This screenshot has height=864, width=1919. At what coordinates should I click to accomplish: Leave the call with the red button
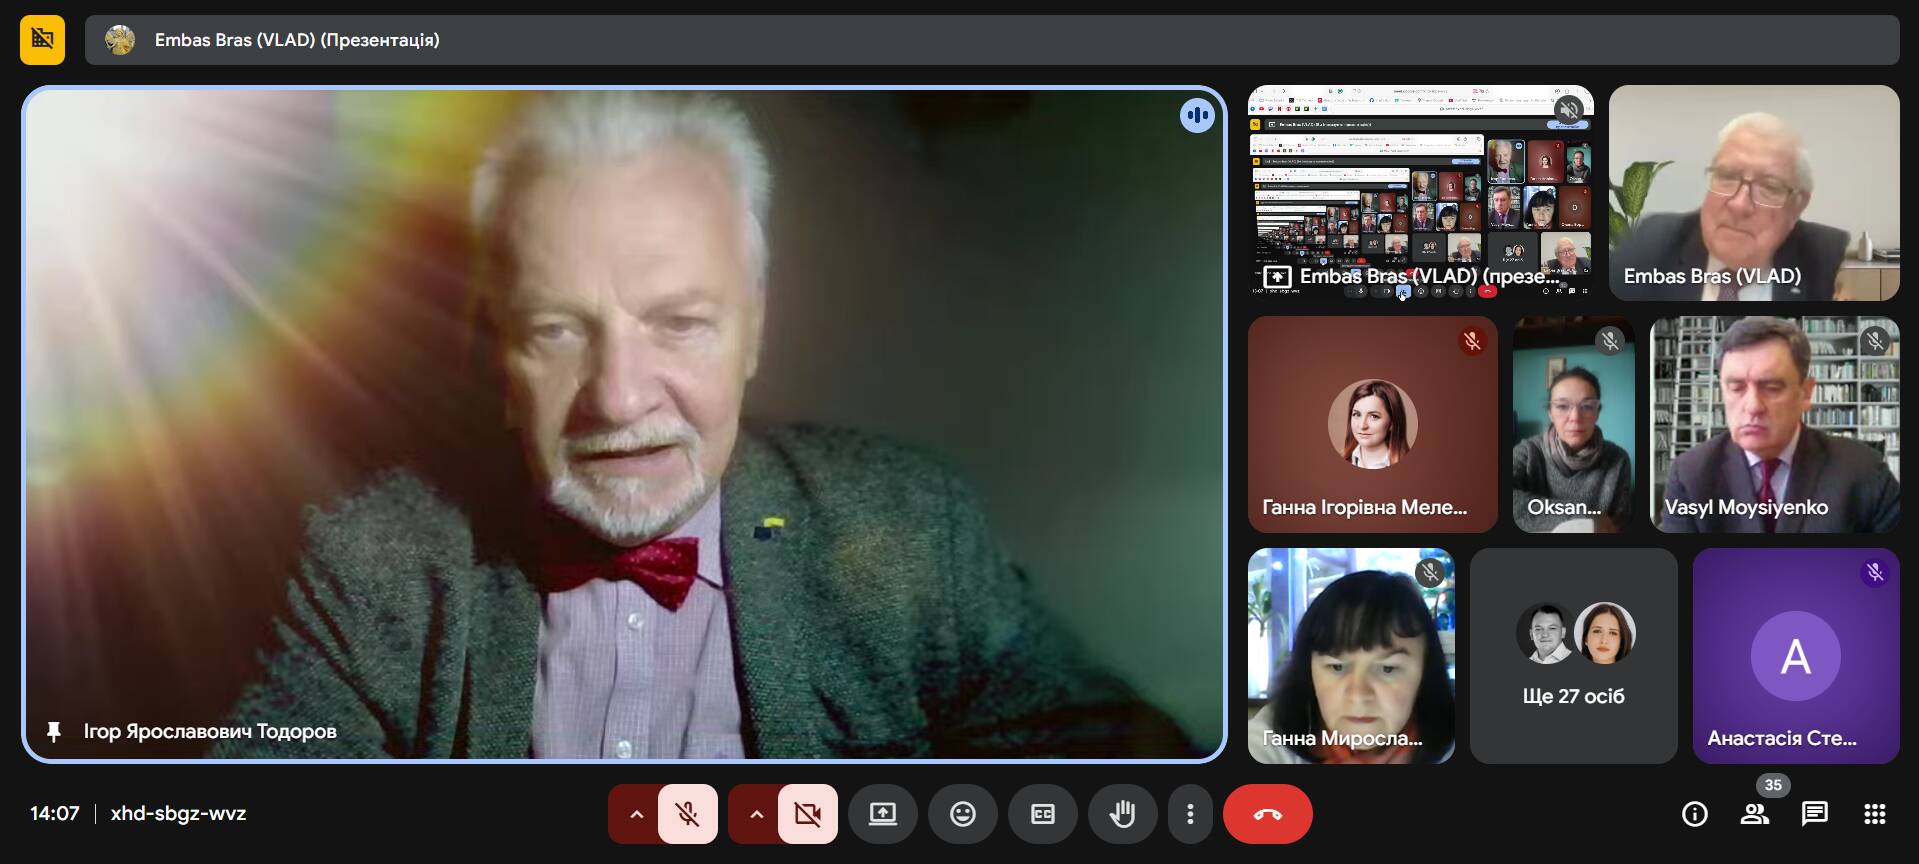pos(1267,814)
